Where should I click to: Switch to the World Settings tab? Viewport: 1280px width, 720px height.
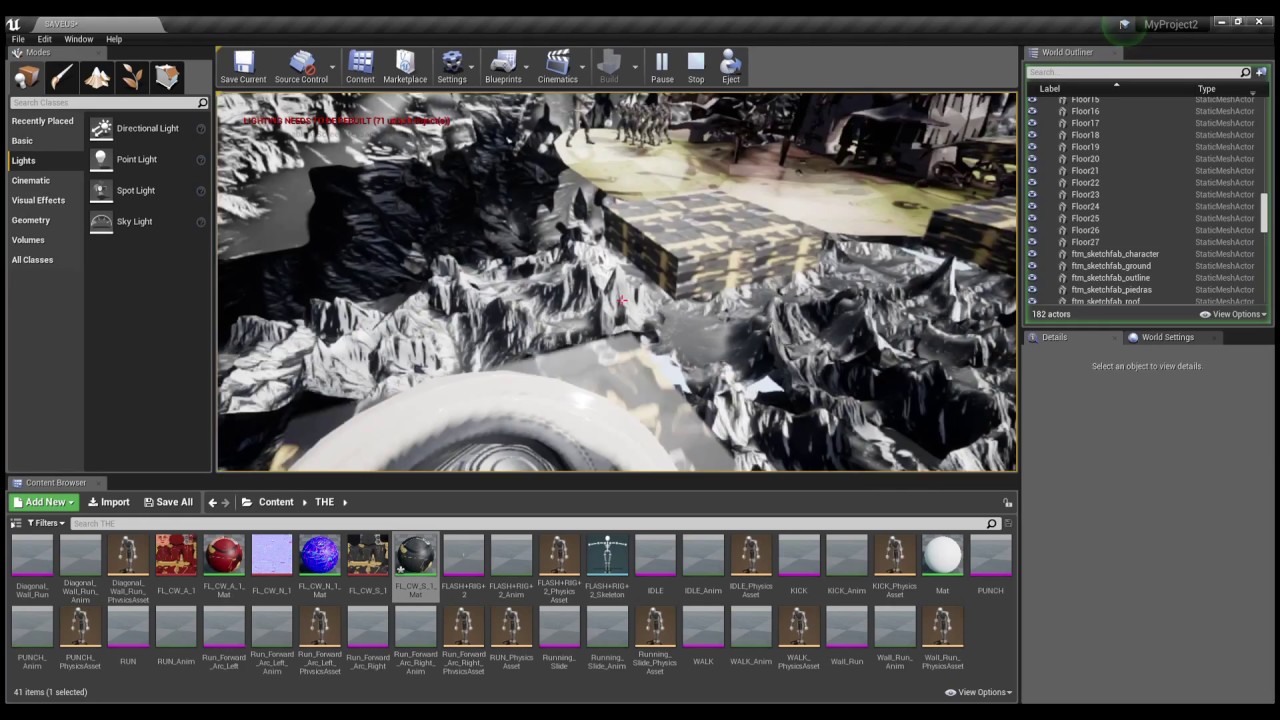(x=1166, y=337)
